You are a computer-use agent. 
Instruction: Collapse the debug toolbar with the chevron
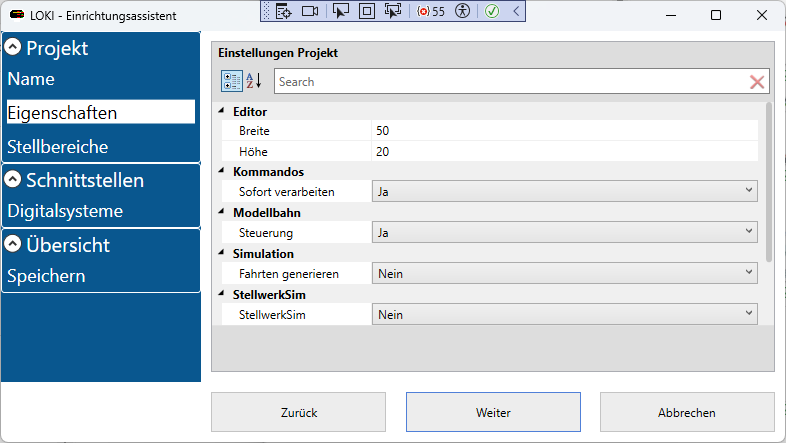[x=515, y=11]
